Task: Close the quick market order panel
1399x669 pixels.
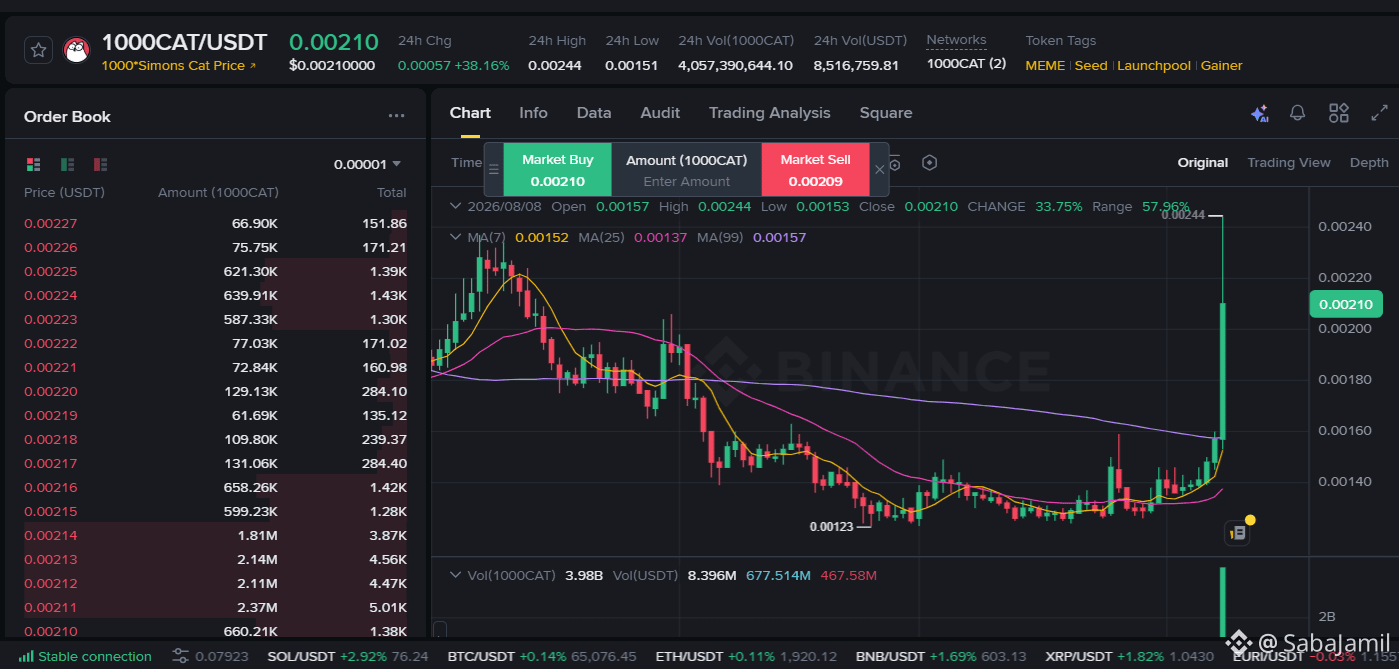Action: point(880,169)
